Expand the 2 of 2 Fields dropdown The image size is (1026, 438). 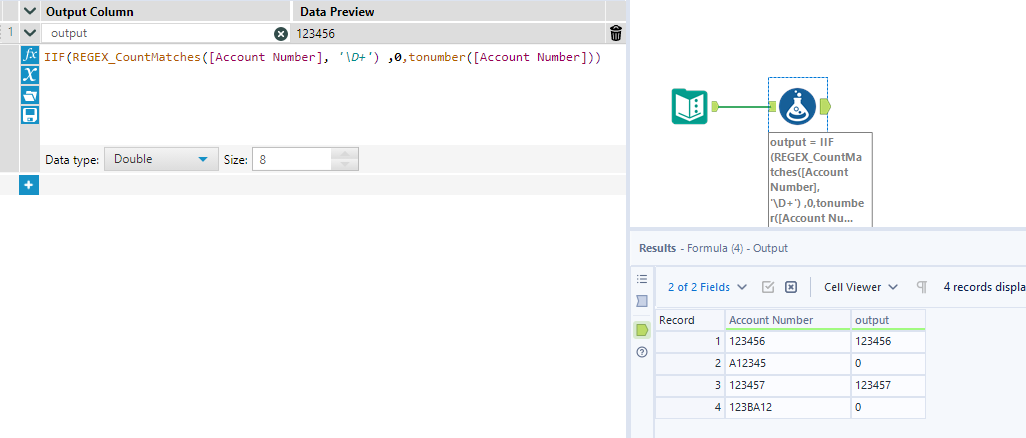tap(707, 287)
